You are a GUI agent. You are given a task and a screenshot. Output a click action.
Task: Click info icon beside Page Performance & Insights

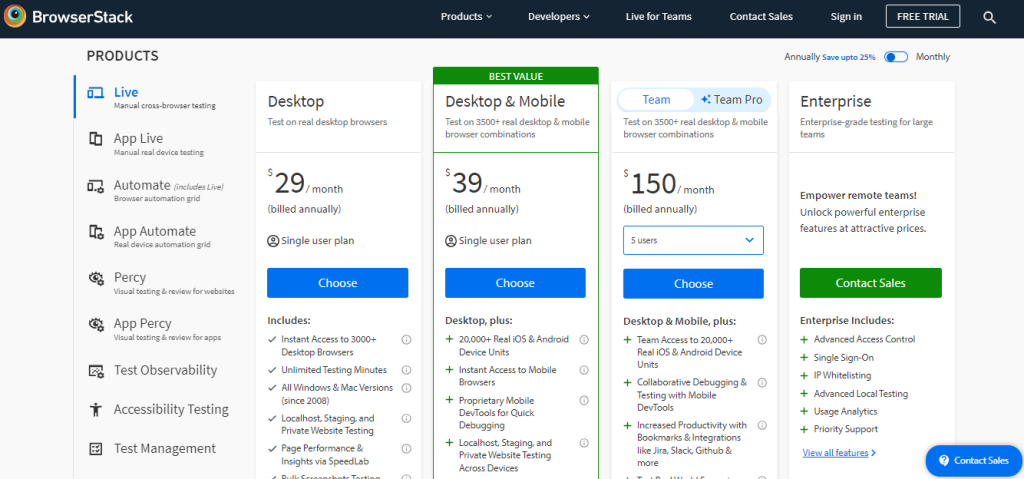[x=406, y=448]
